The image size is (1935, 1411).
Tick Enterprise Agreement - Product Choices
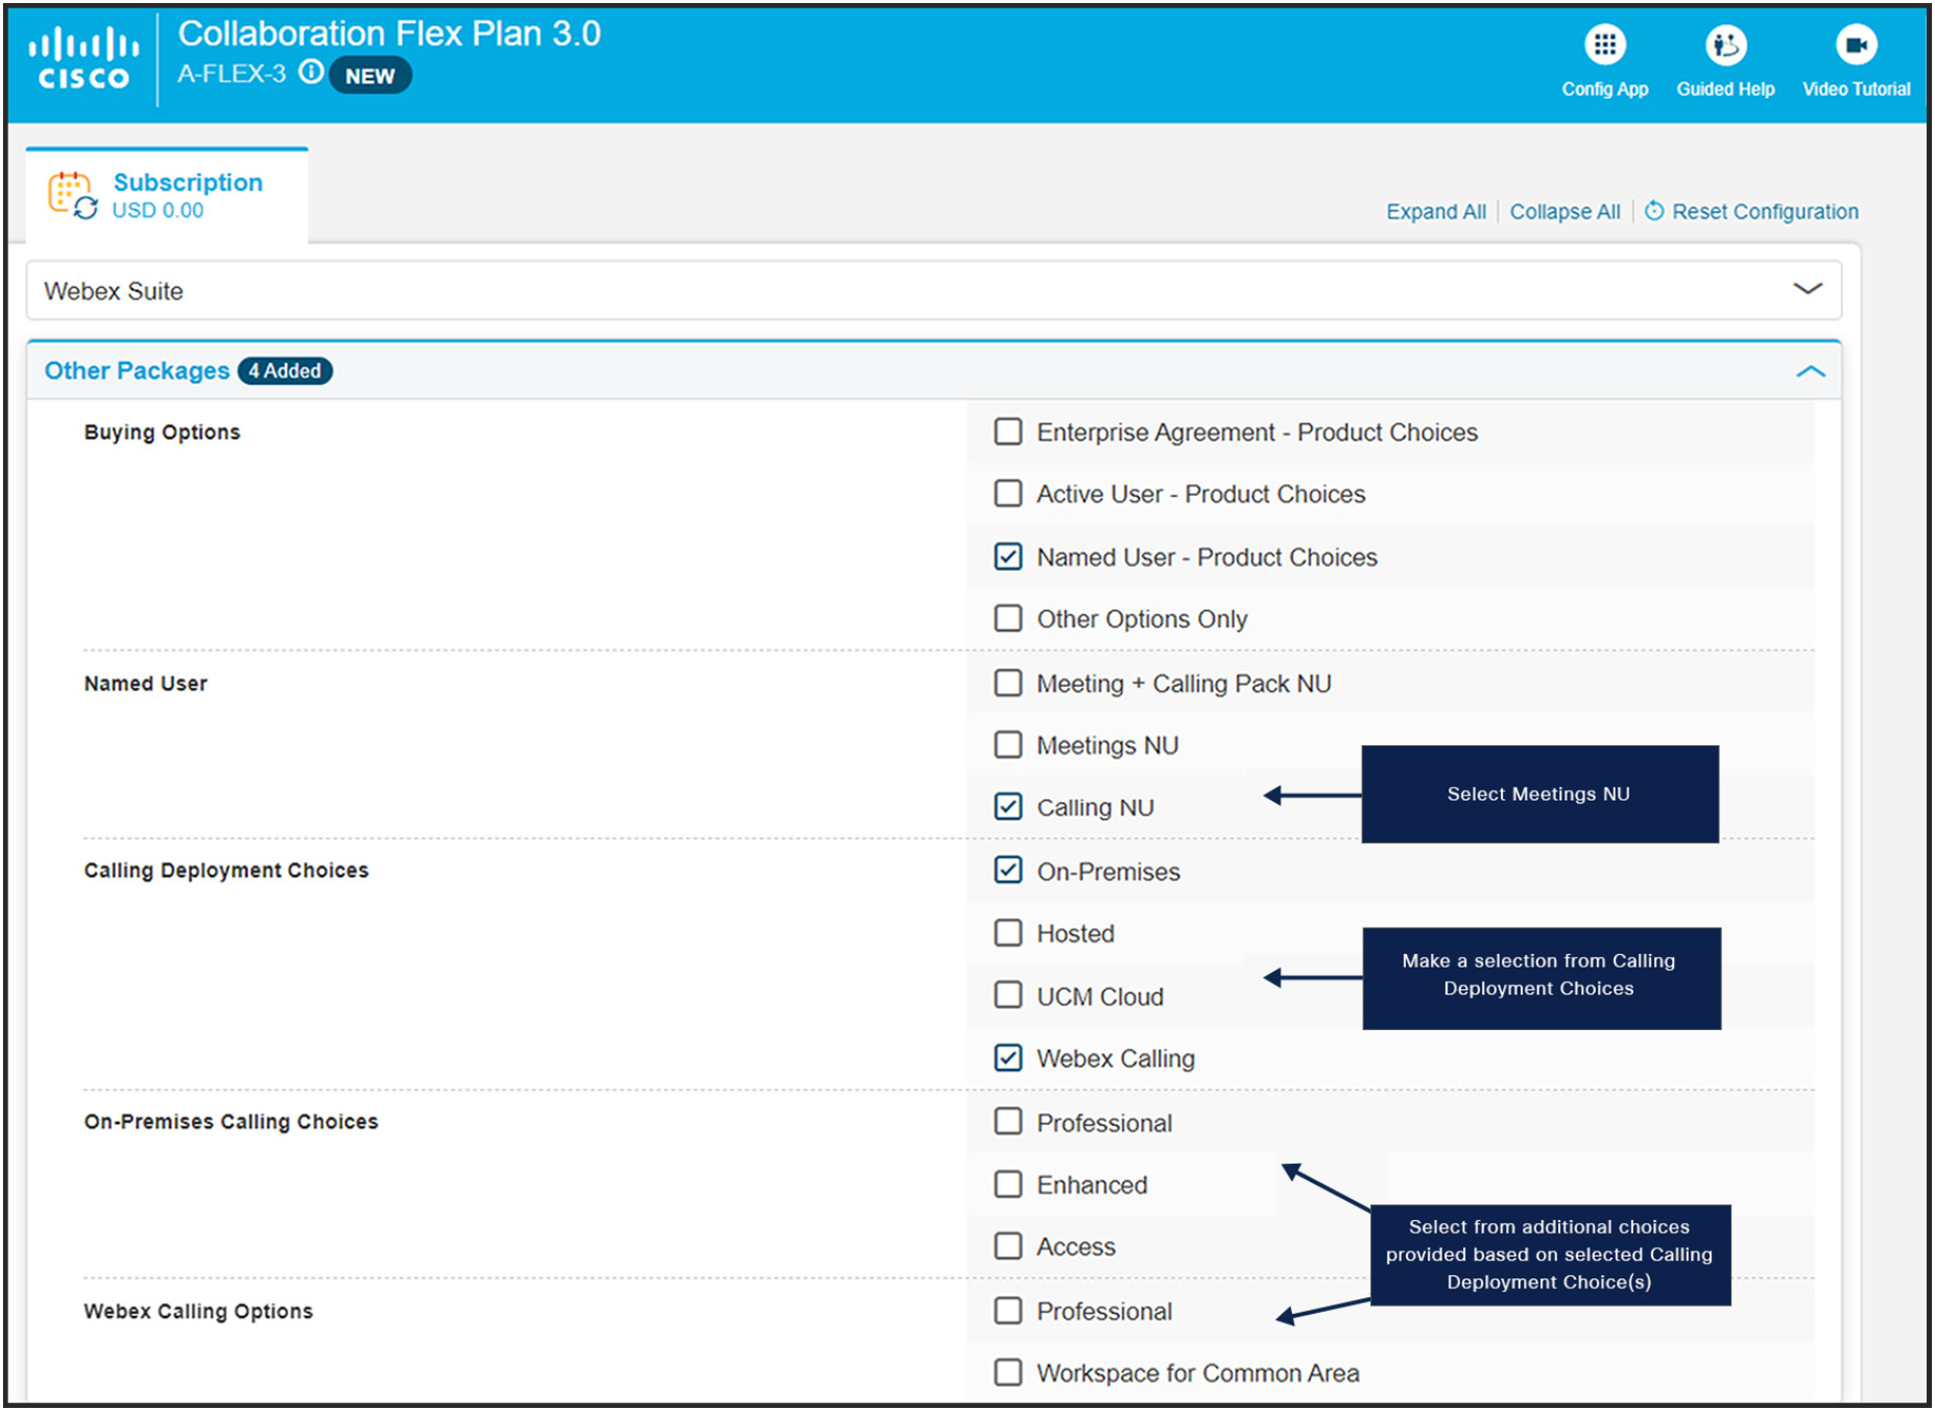tap(1008, 432)
